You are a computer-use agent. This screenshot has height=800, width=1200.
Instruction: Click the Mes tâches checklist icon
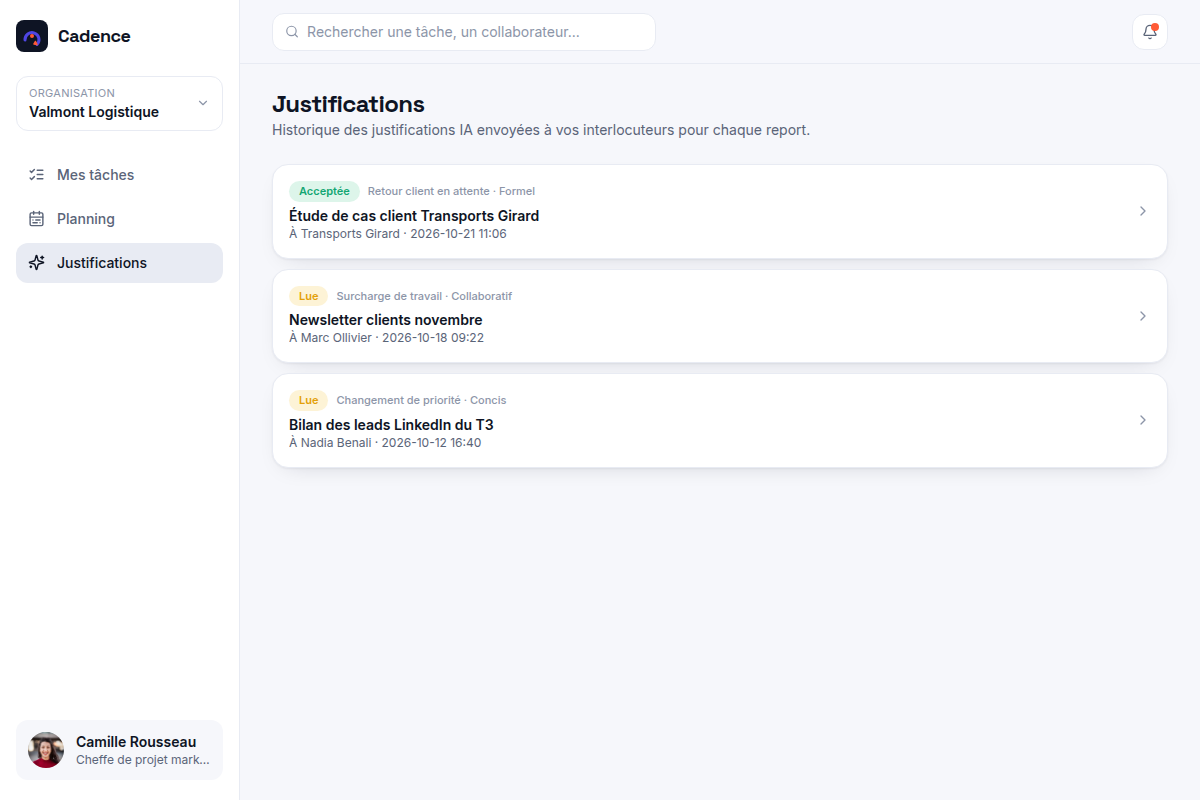[37, 175]
